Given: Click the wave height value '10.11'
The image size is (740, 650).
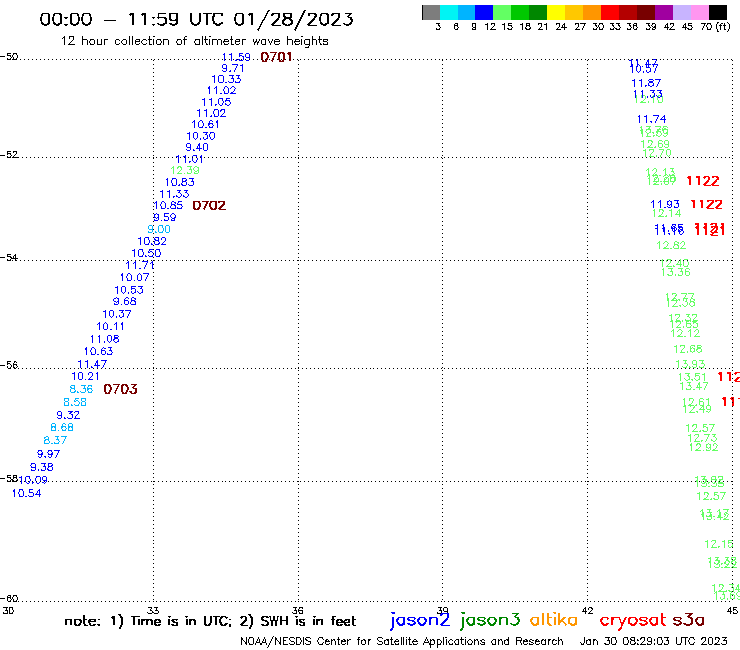Looking at the screenshot, I should [x=110, y=327].
